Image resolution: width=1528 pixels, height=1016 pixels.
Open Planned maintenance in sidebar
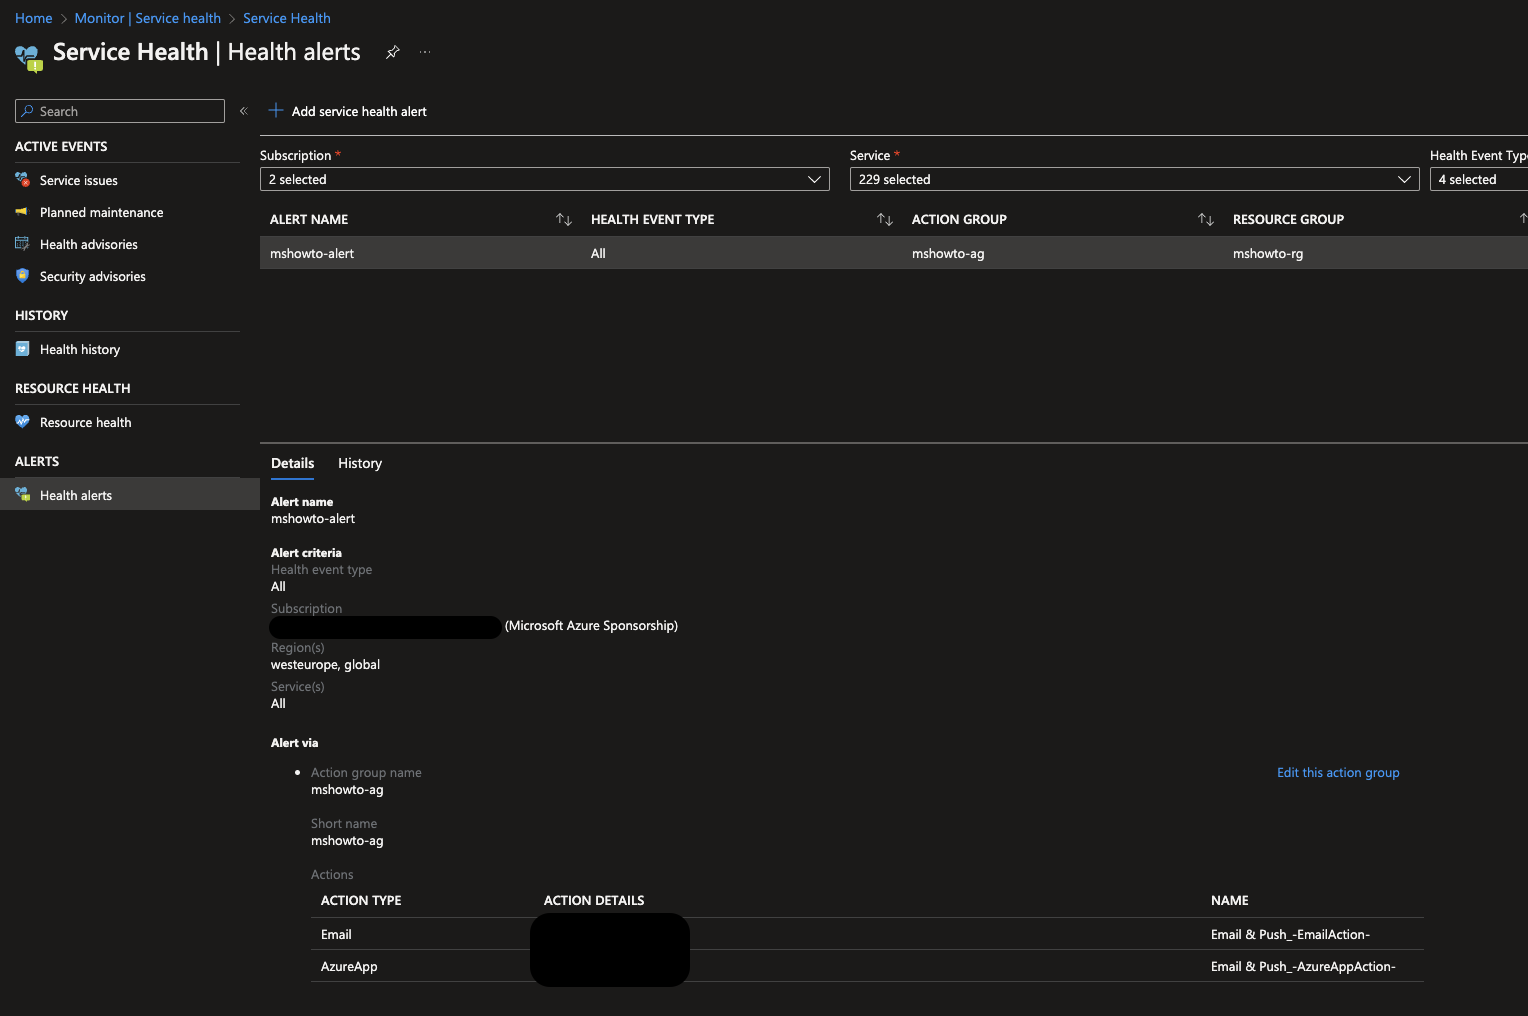pyautogui.click(x=101, y=212)
